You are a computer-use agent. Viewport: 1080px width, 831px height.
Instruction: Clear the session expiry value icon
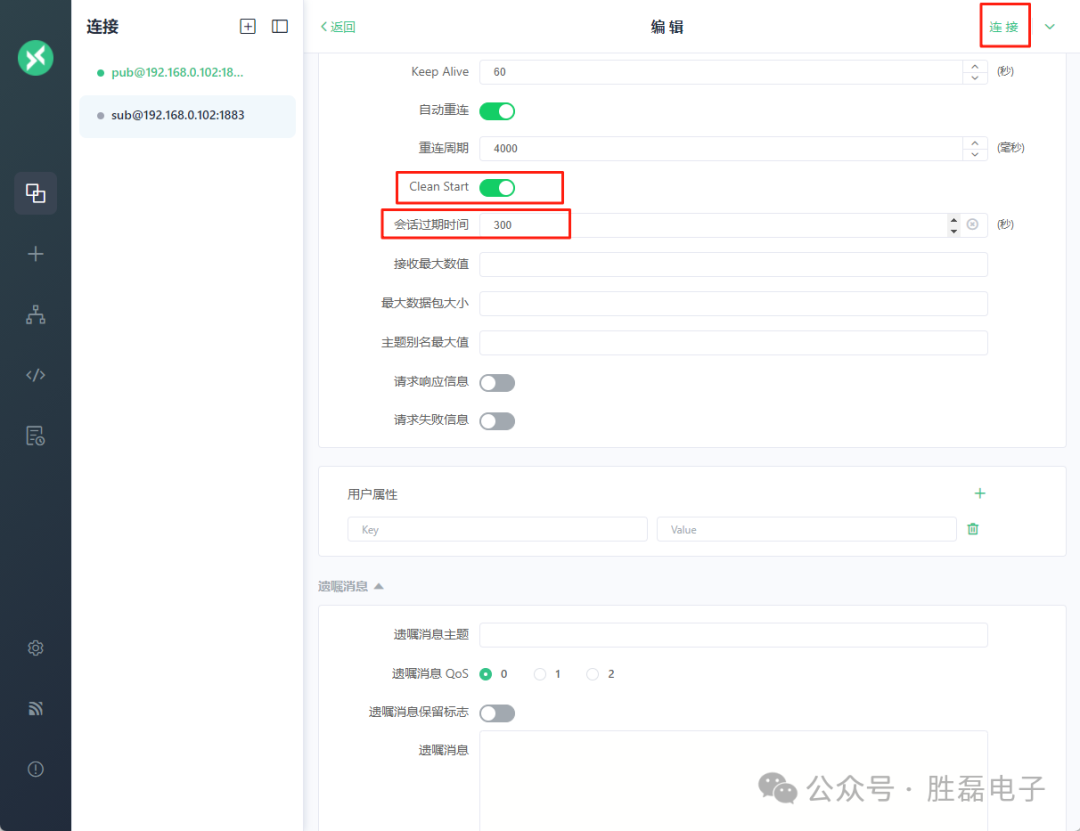click(x=972, y=225)
